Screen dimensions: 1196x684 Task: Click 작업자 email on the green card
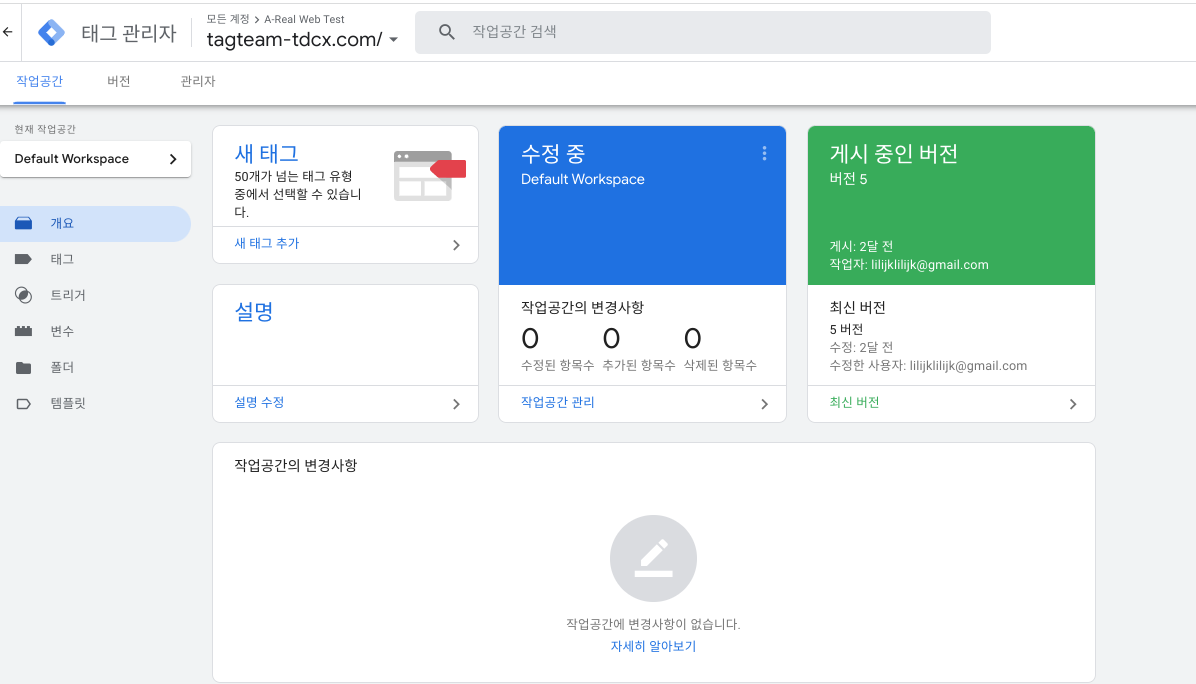click(909, 265)
